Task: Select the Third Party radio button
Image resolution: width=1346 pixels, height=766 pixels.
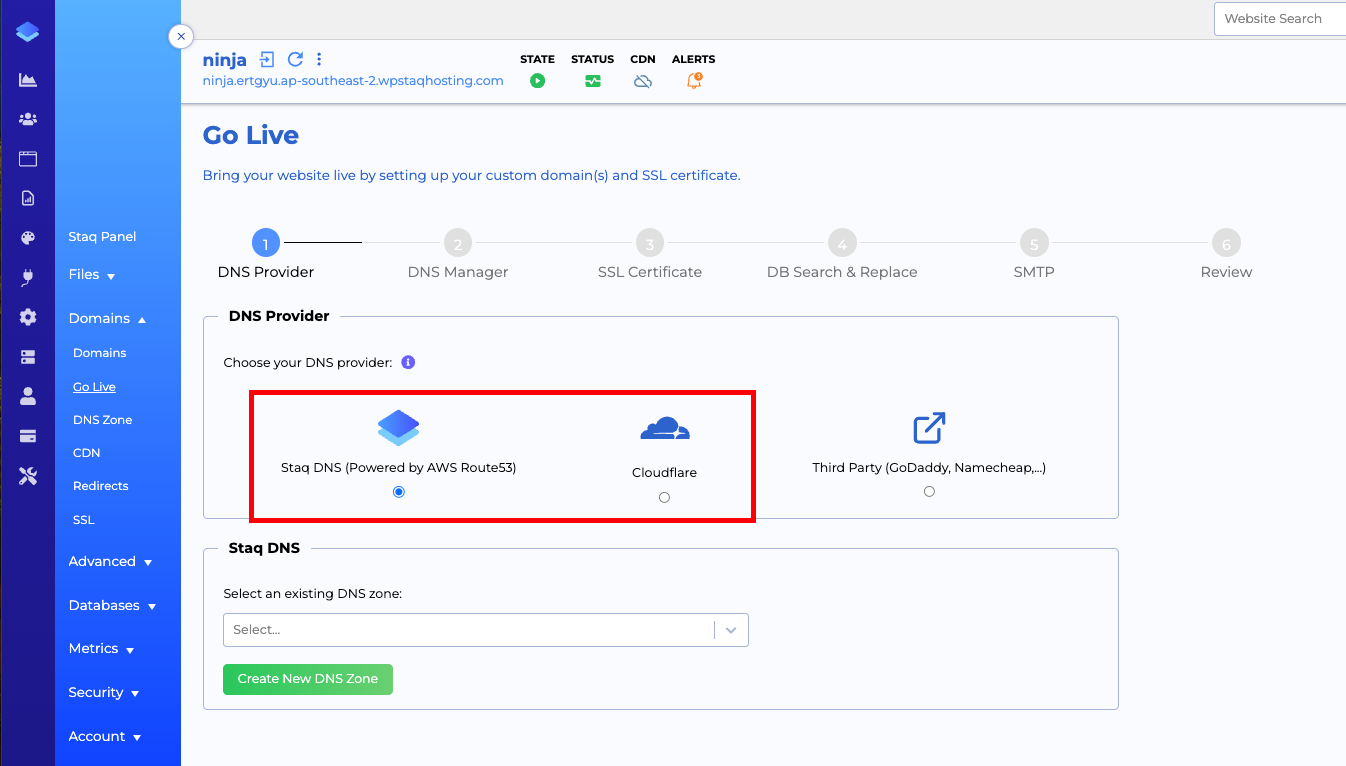Action: click(929, 492)
